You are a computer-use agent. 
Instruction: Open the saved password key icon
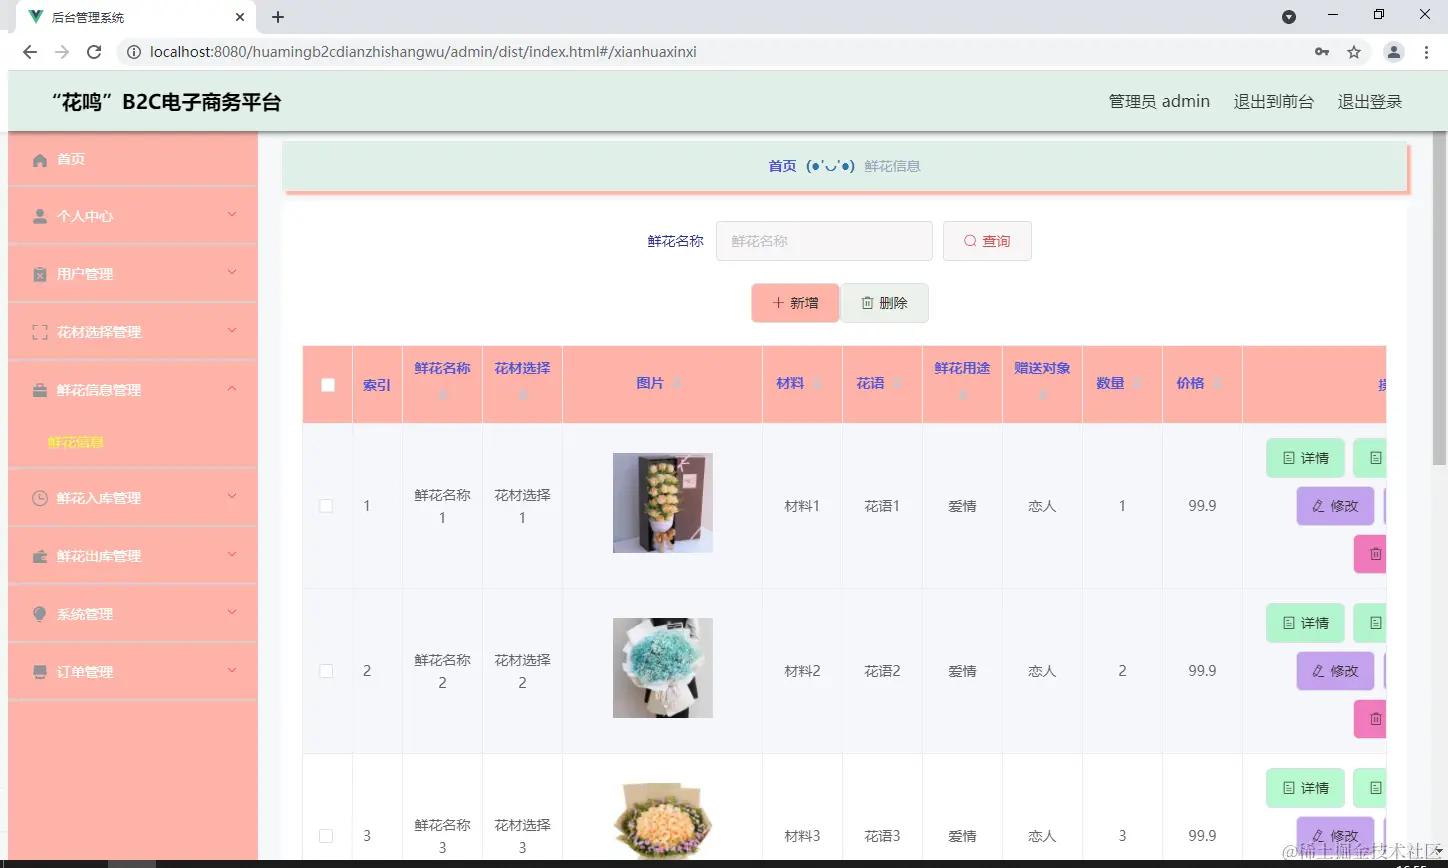[x=1322, y=52]
